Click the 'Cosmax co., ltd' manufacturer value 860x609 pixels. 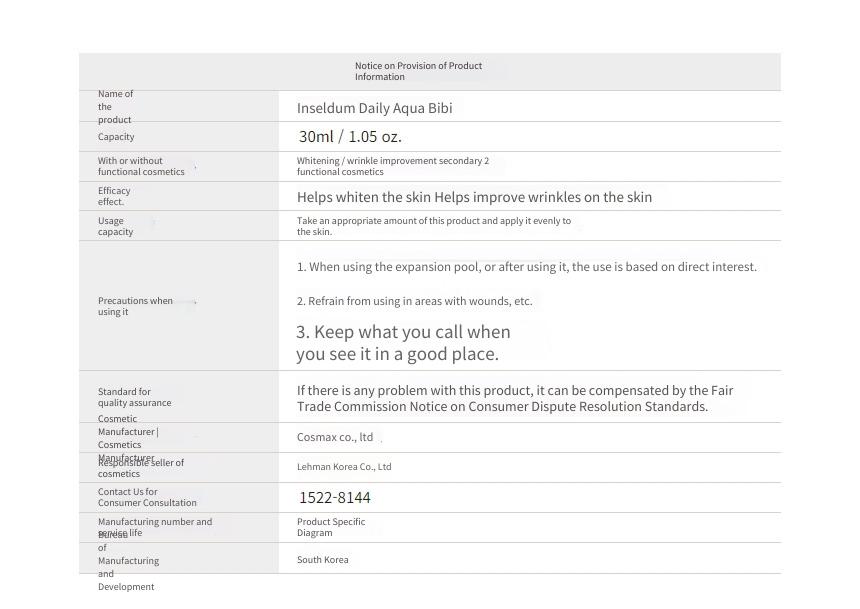(335, 437)
